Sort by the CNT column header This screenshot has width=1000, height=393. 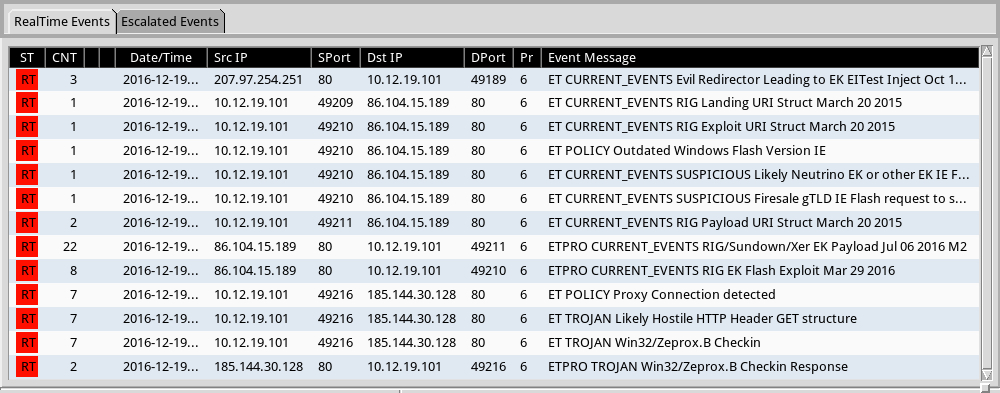64,57
